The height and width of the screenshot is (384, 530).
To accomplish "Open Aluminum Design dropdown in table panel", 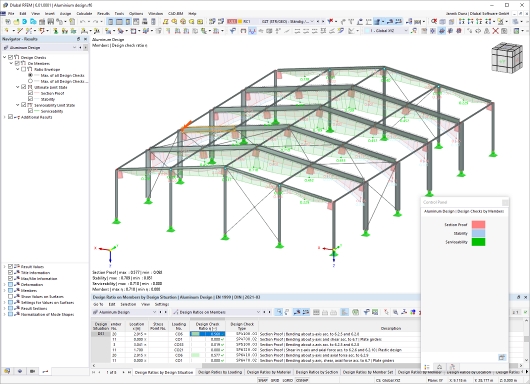I will pos(154,312).
